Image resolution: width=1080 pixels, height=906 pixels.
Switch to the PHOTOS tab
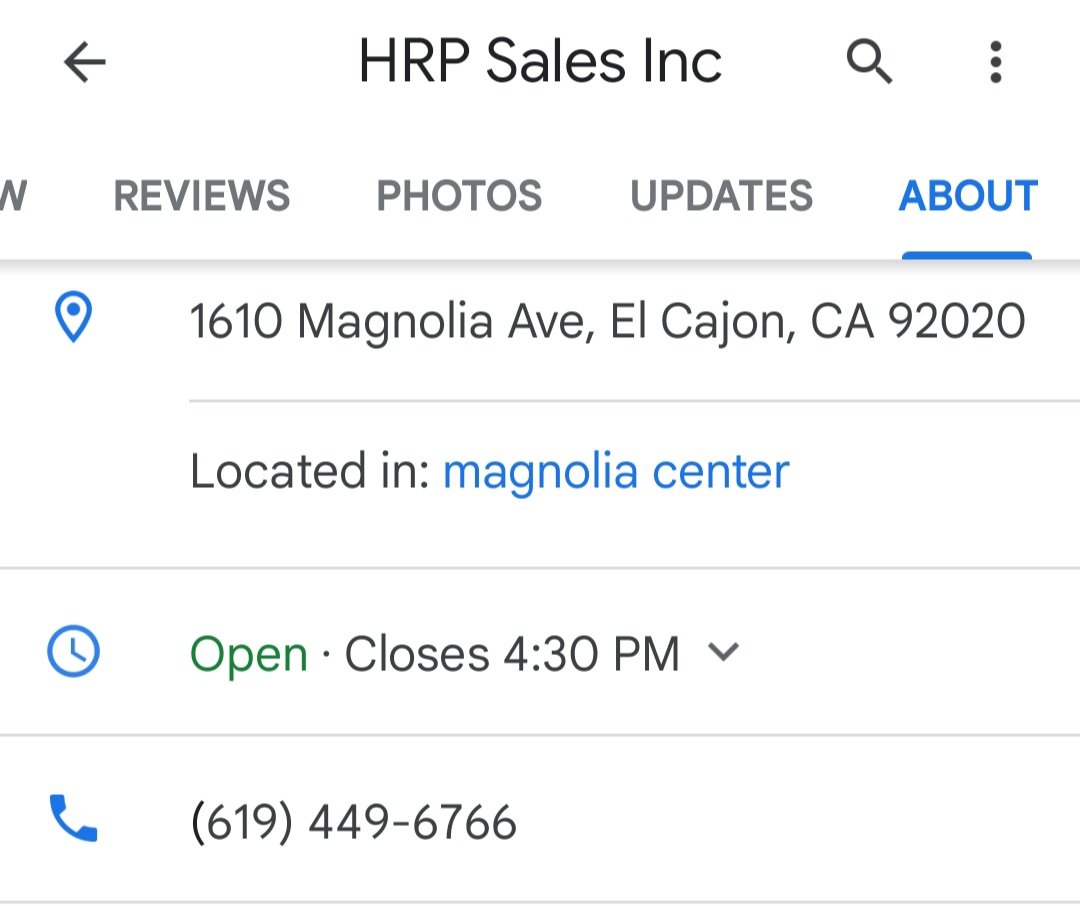[x=459, y=196]
